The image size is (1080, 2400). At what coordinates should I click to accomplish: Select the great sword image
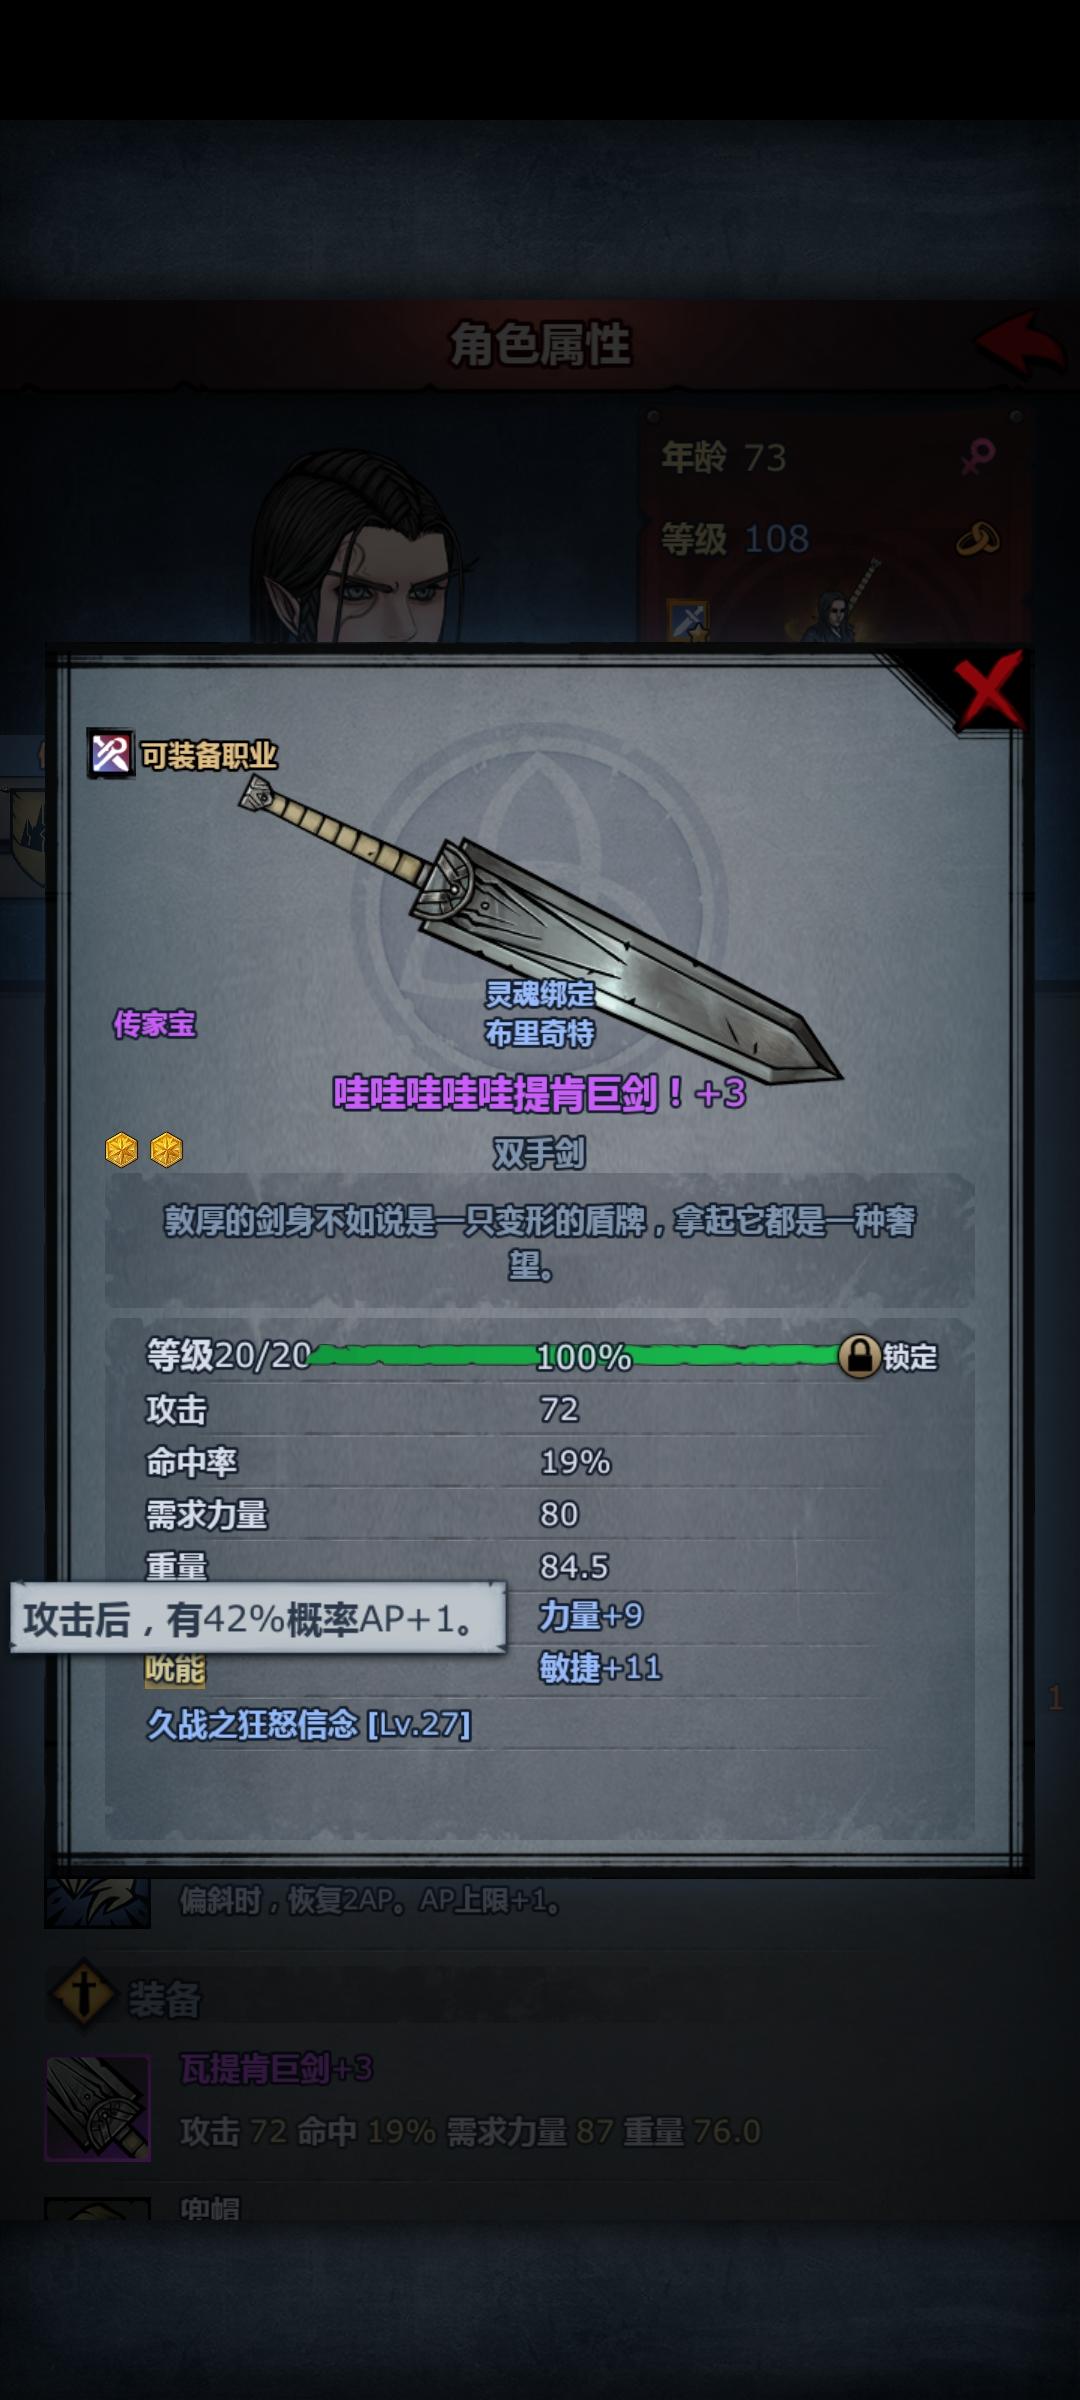540,930
